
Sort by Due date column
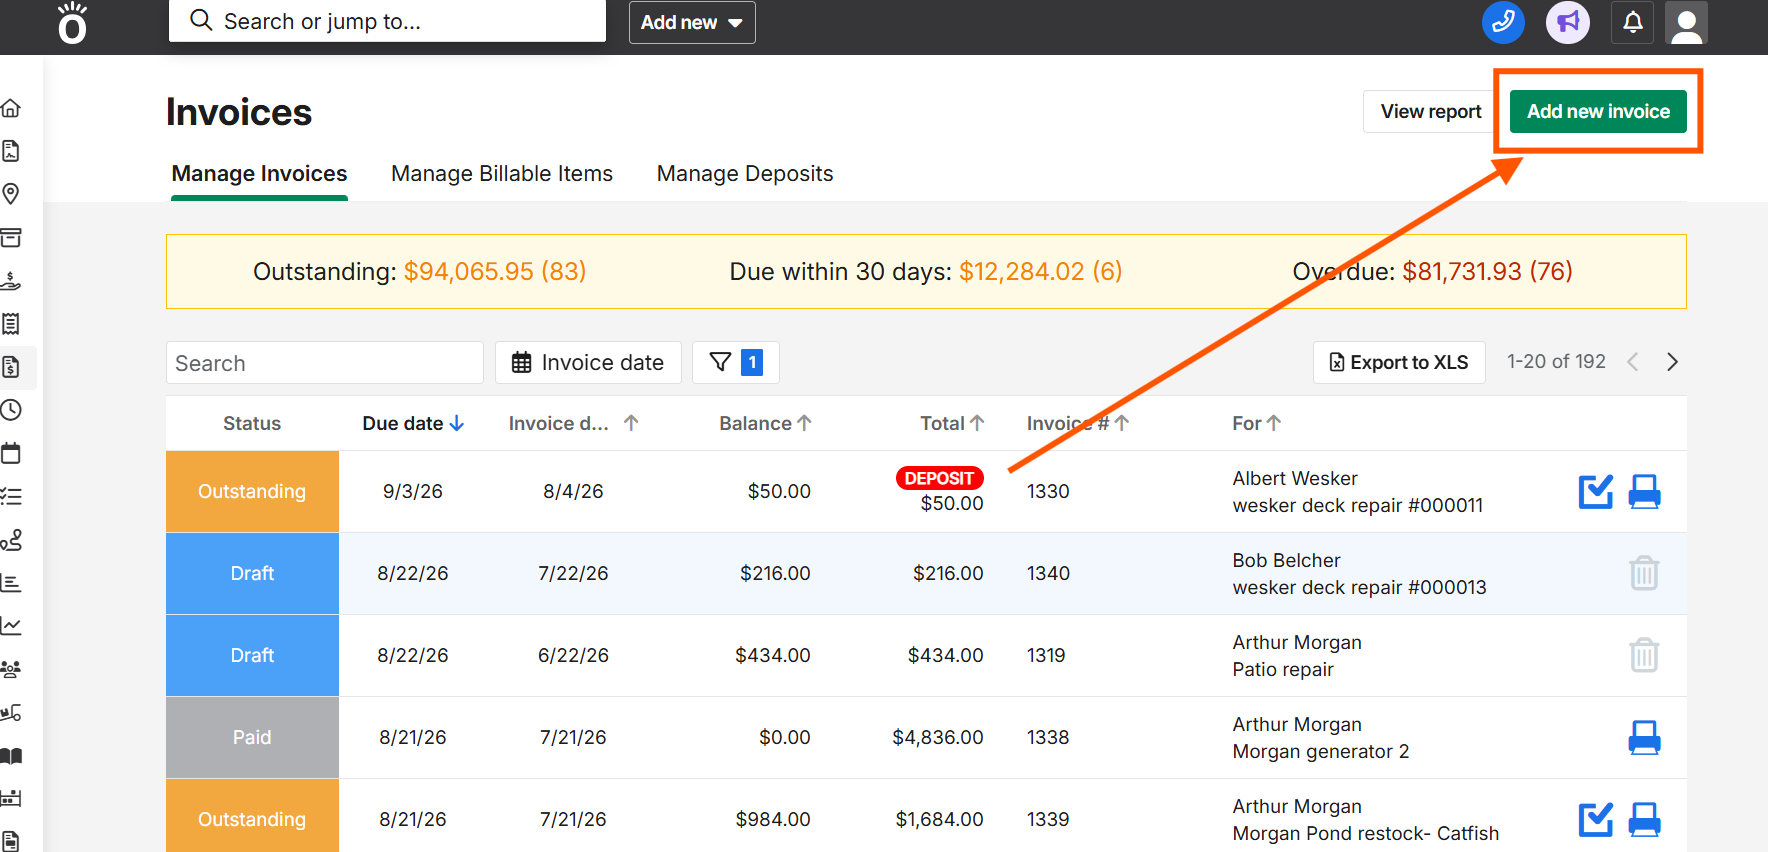(x=413, y=423)
